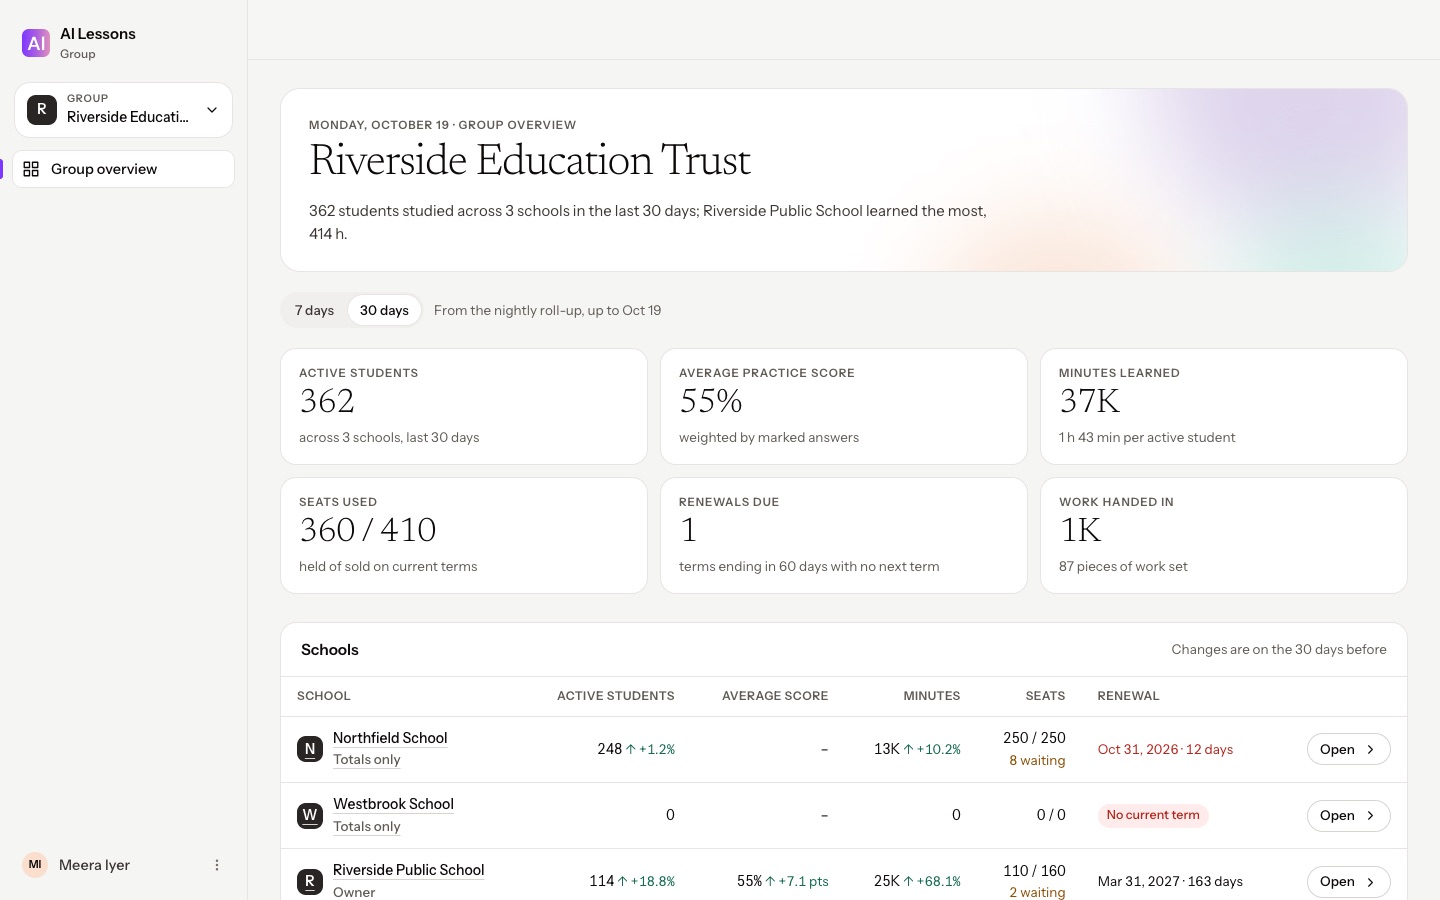The width and height of the screenshot is (1440, 900).
Task: Click the Riverside Education Trust heading
Action: 530,160
